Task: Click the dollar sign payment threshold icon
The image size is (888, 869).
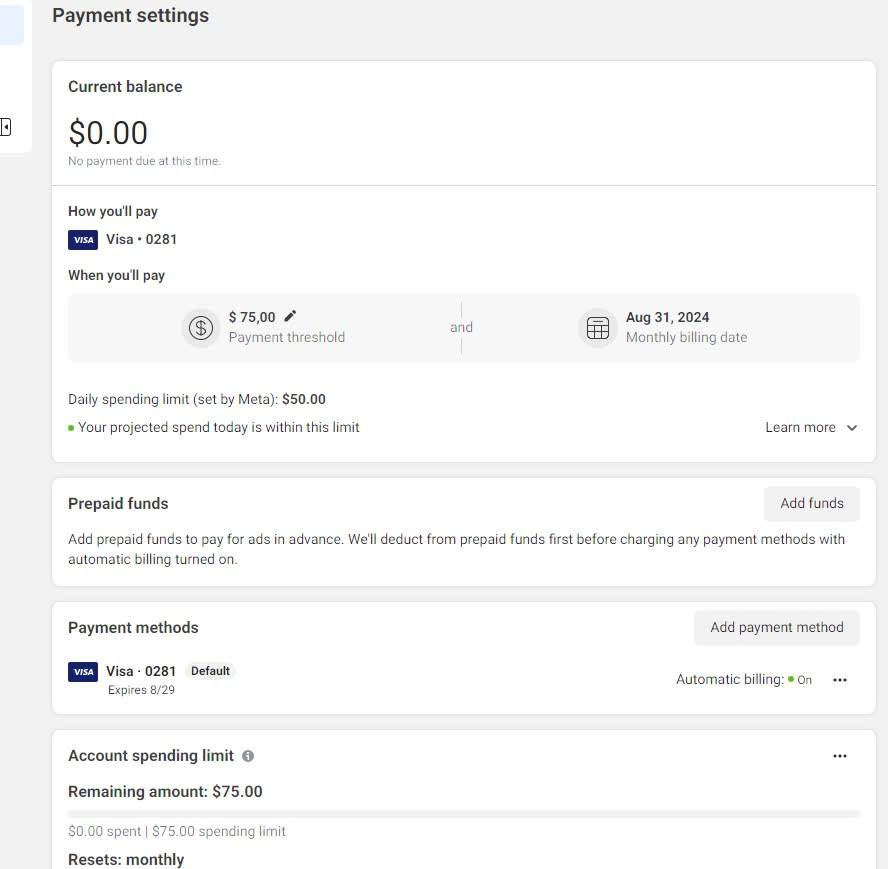Action: point(200,327)
